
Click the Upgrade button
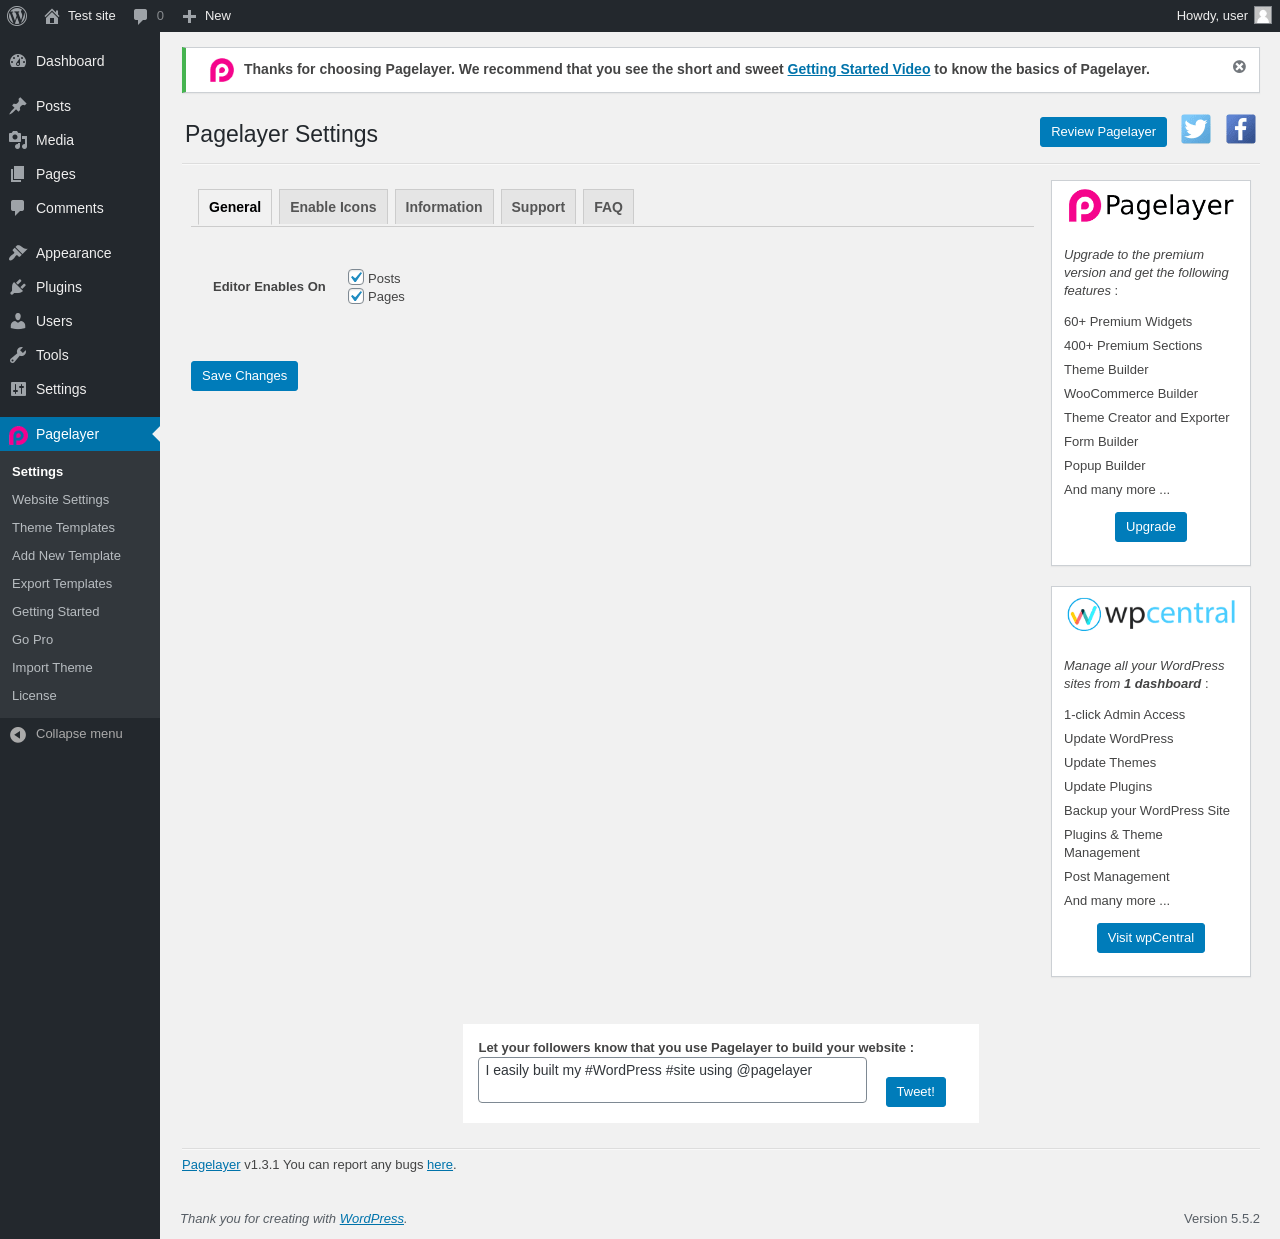[1151, 527]
